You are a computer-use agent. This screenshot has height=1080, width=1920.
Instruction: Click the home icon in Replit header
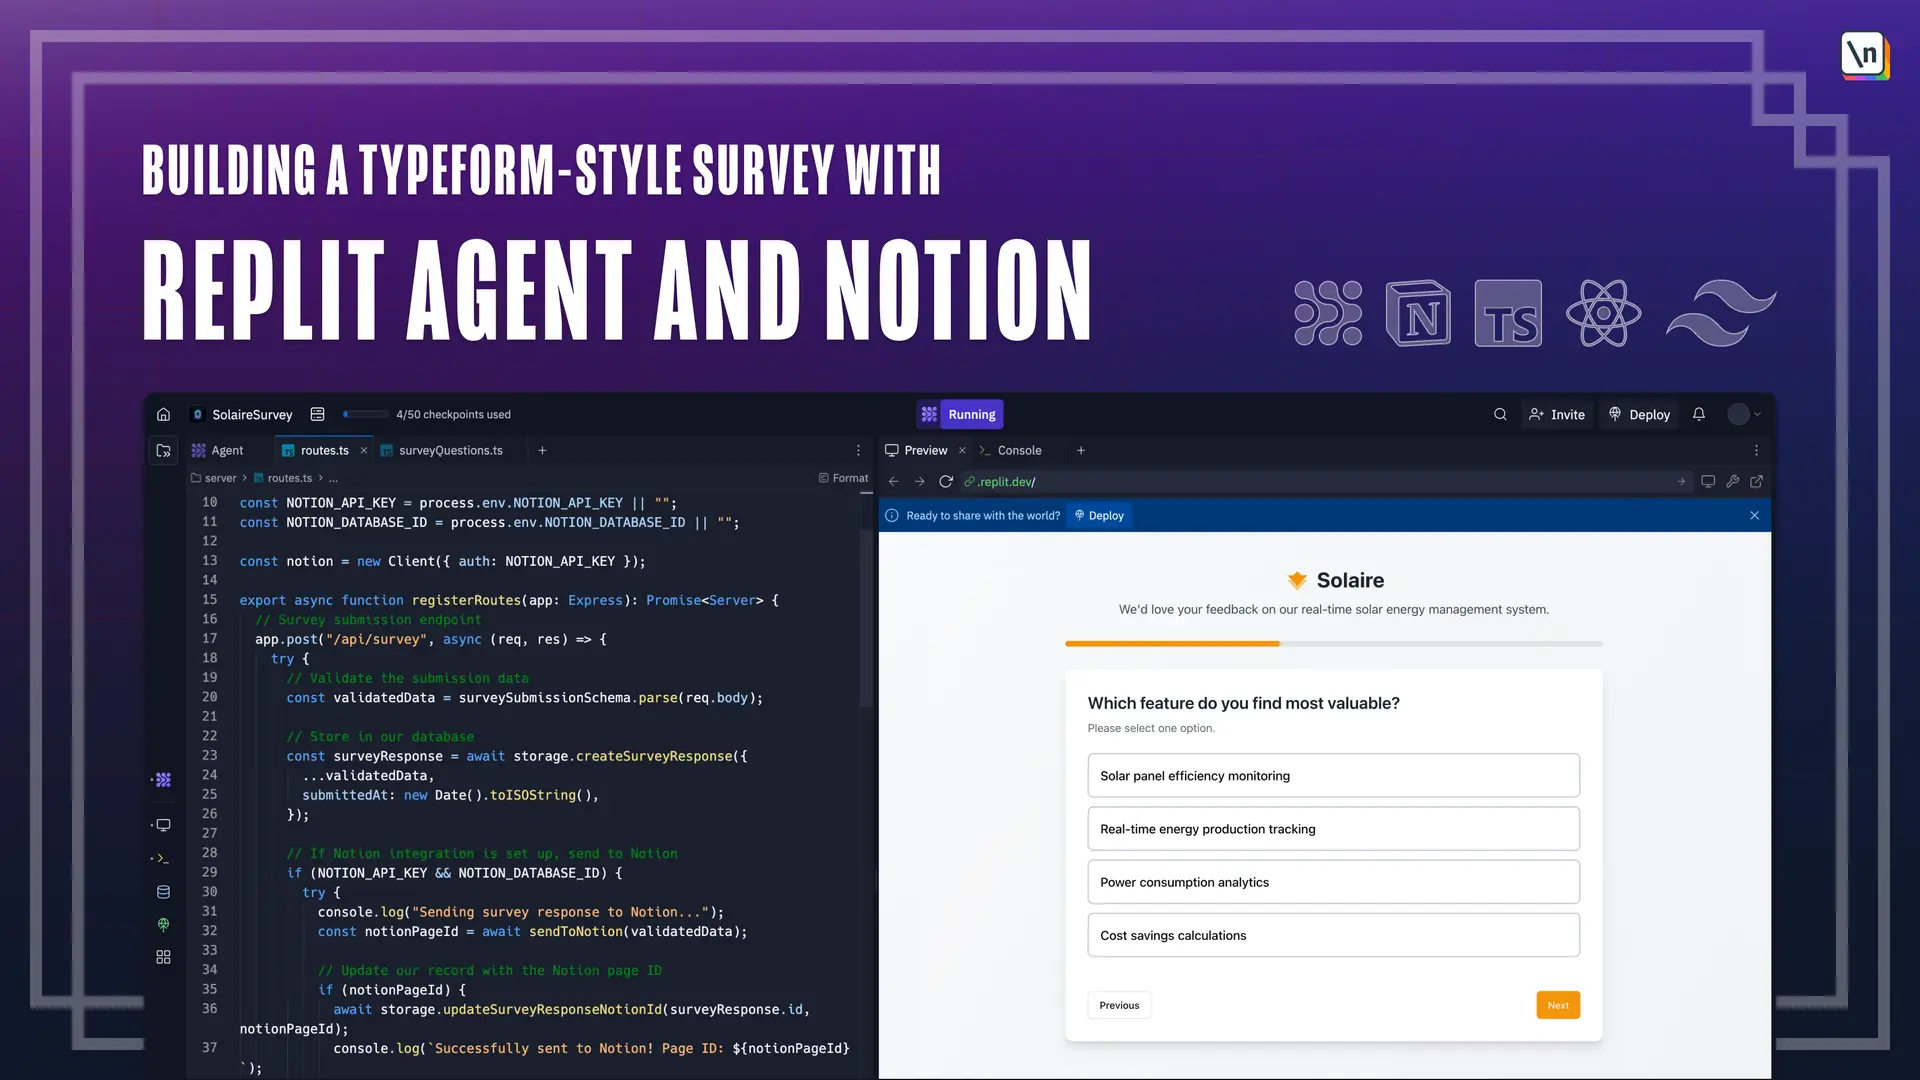click(x=163, y=414)
